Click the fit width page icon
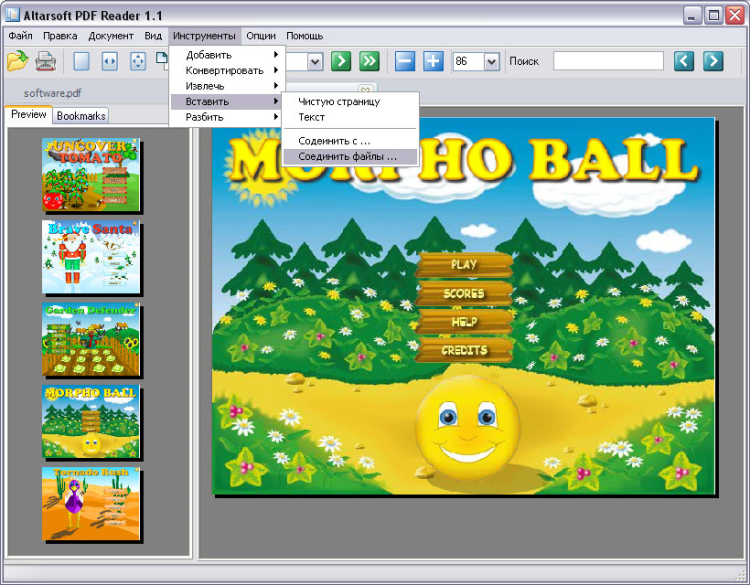 [x=109, y=61]
